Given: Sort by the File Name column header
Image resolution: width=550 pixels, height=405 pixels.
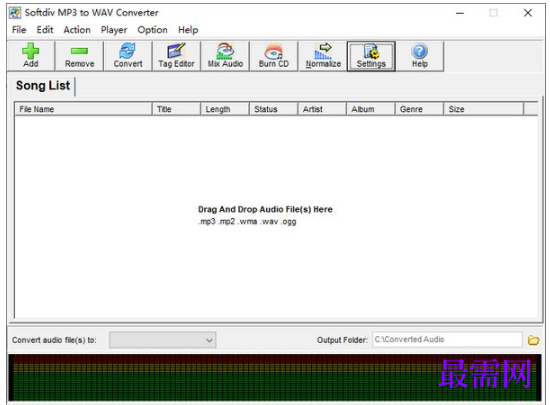Looking at the screenshot, I should [x=83, y=109].
